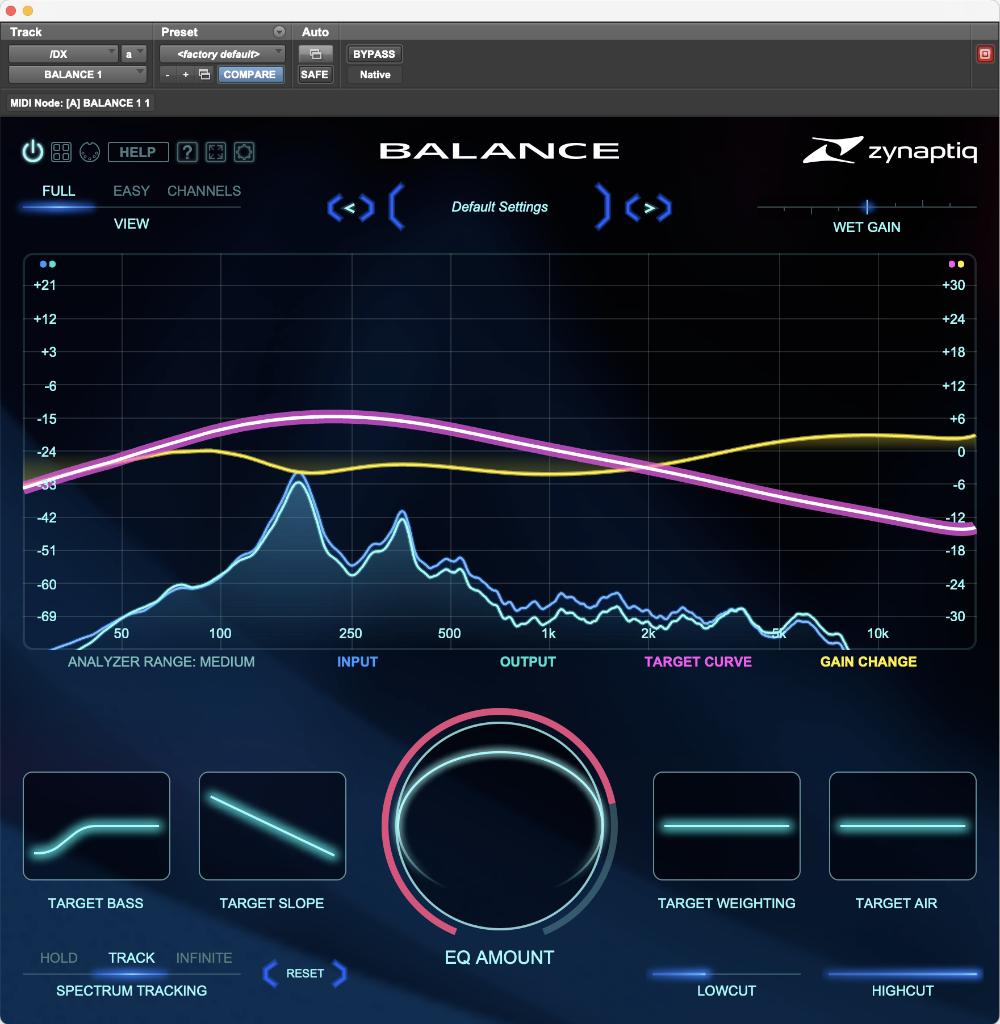Load the next preset arrow
This screenshot has width=1000, height=1024.
[649, 208]
